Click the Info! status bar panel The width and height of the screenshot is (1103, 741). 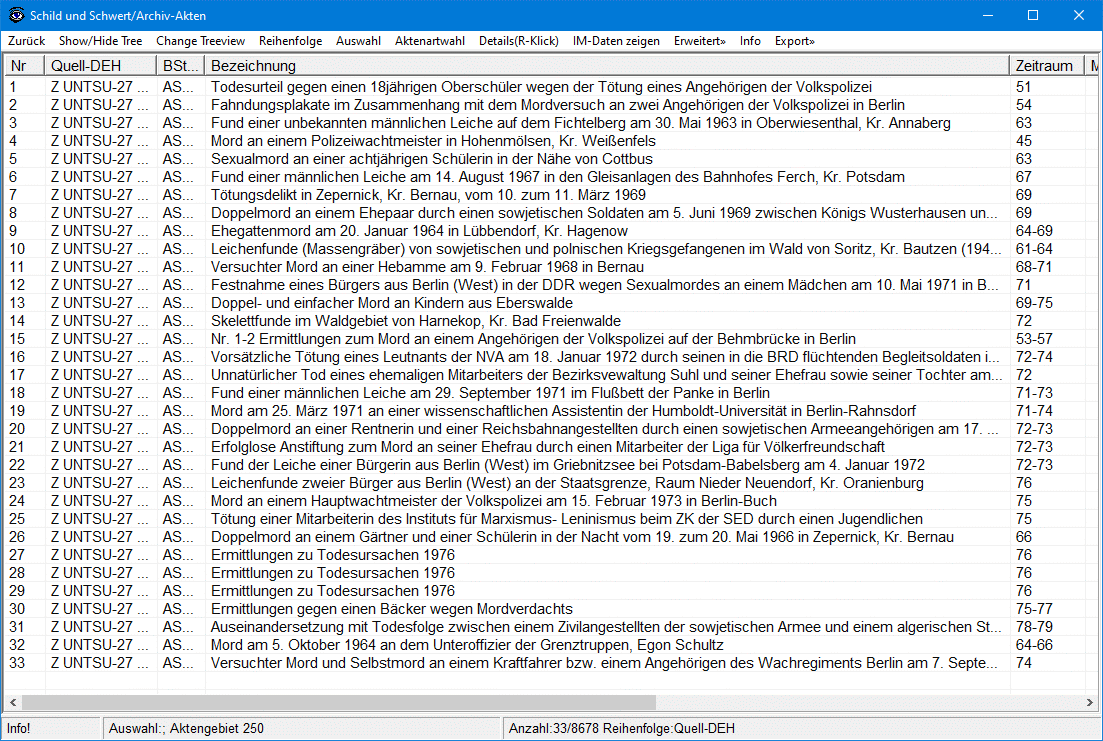point(51,728)
